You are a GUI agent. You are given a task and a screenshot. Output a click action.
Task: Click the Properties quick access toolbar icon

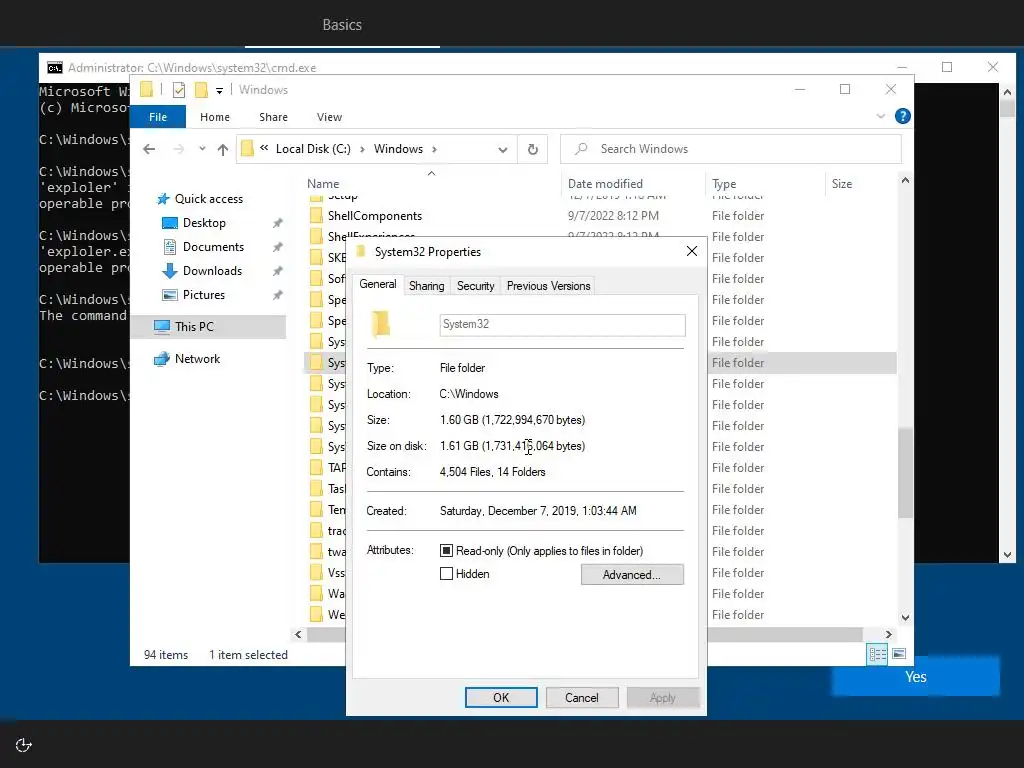(x=178, y=90)
